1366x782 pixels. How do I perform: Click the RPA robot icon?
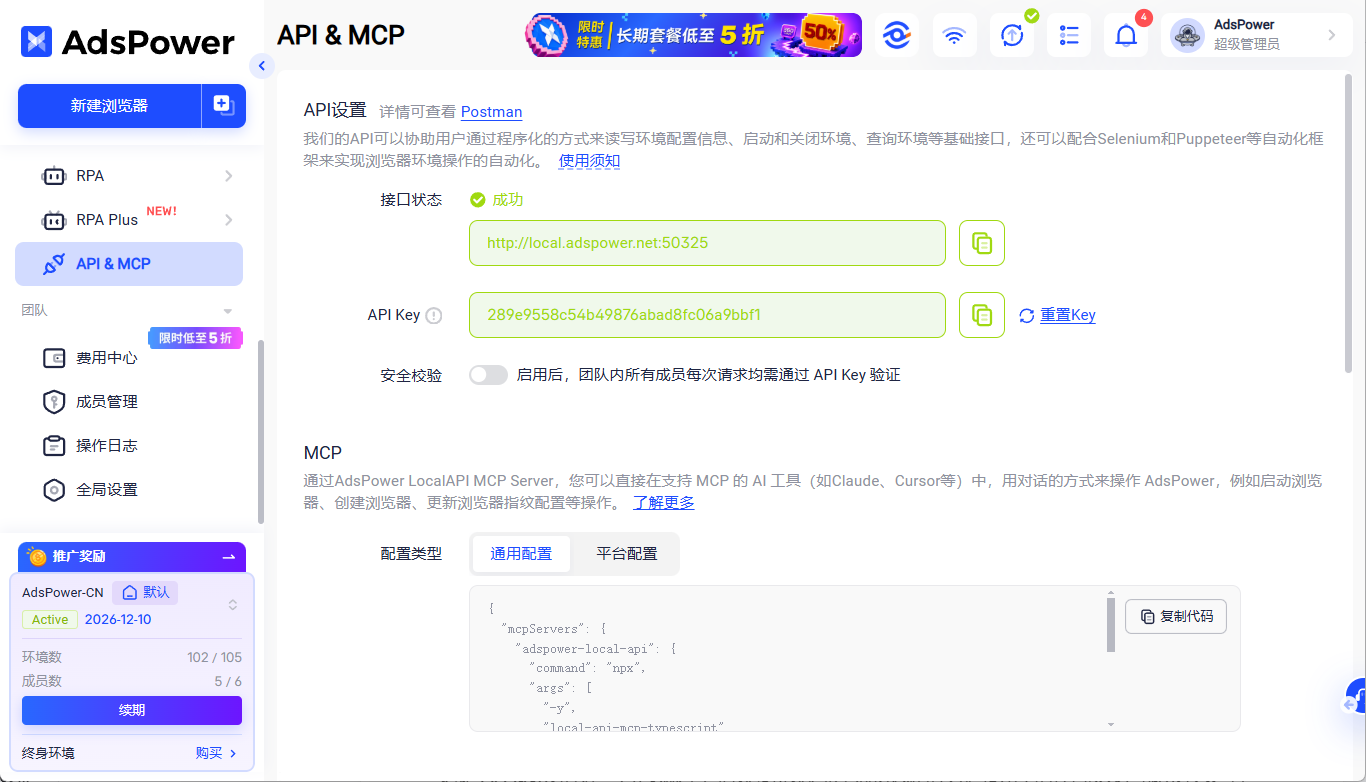pos(53,176)
